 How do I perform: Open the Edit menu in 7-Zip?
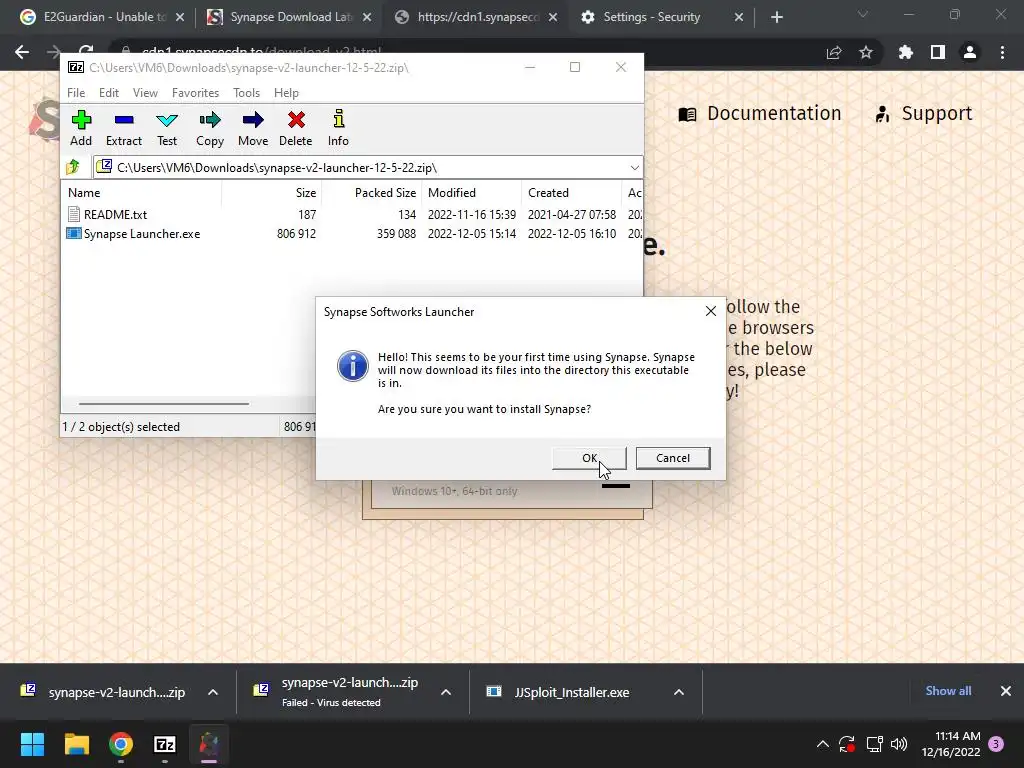point(108,93)
